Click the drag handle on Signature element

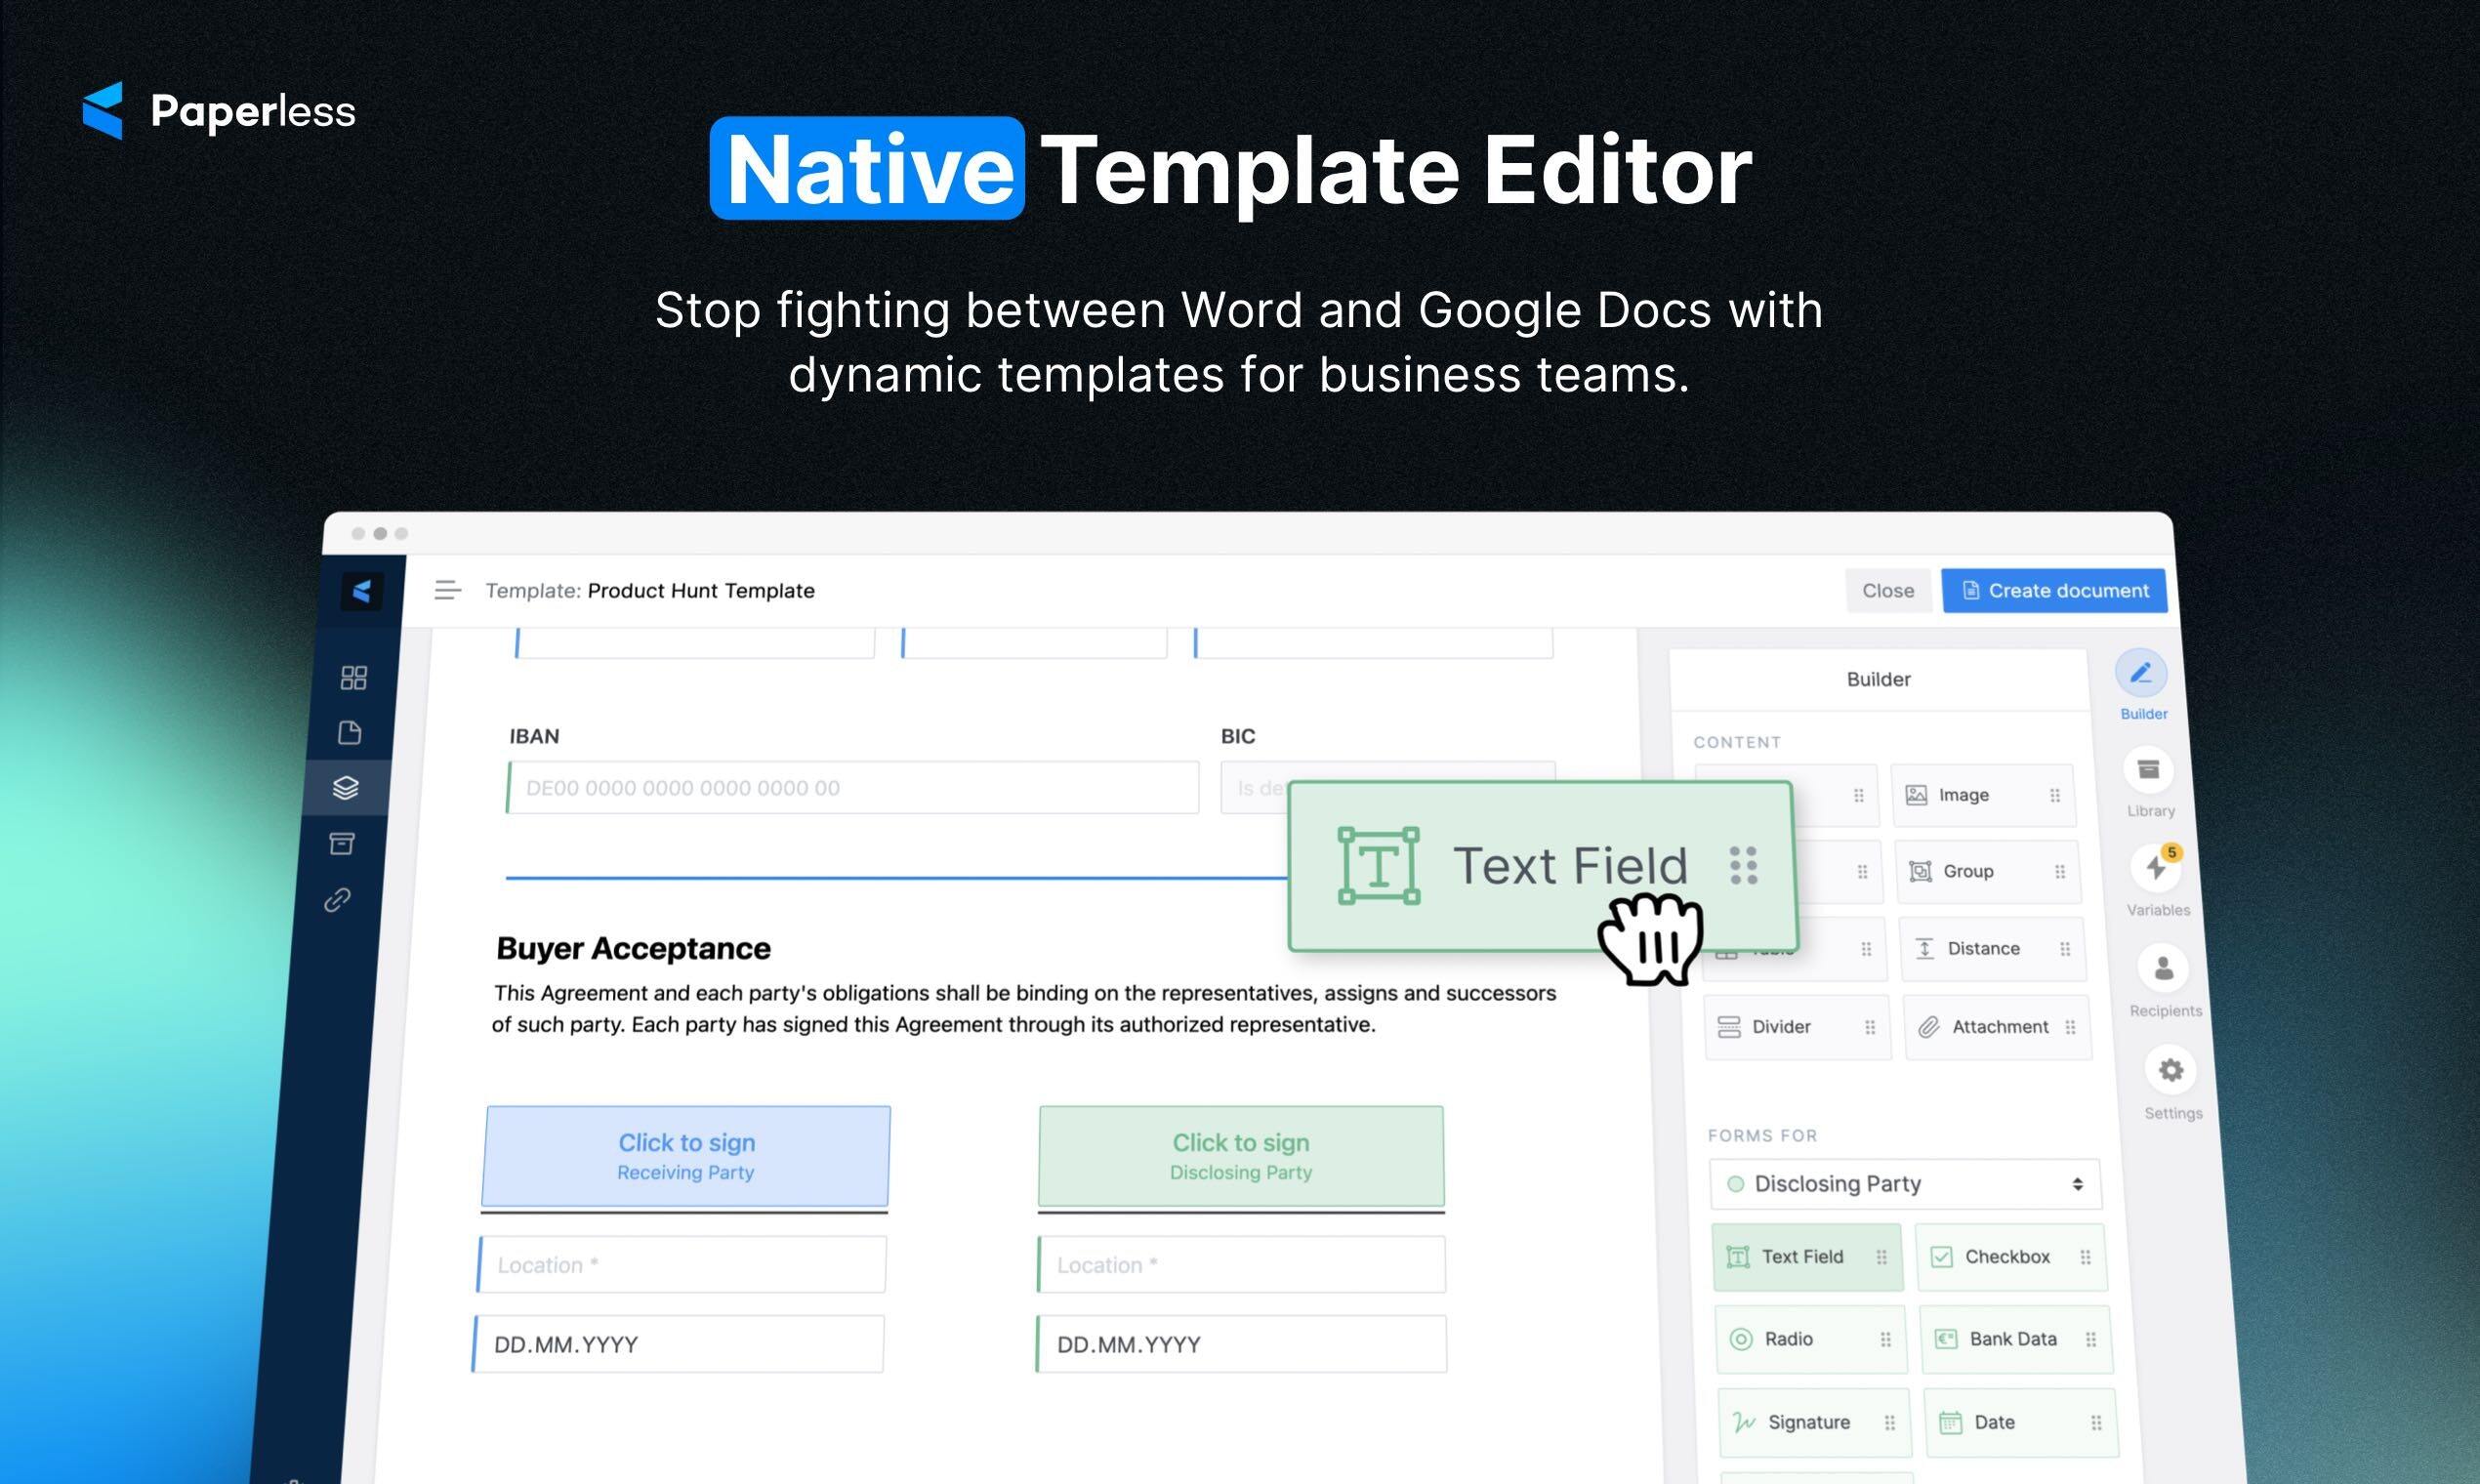click(x=1889, y=1423)
